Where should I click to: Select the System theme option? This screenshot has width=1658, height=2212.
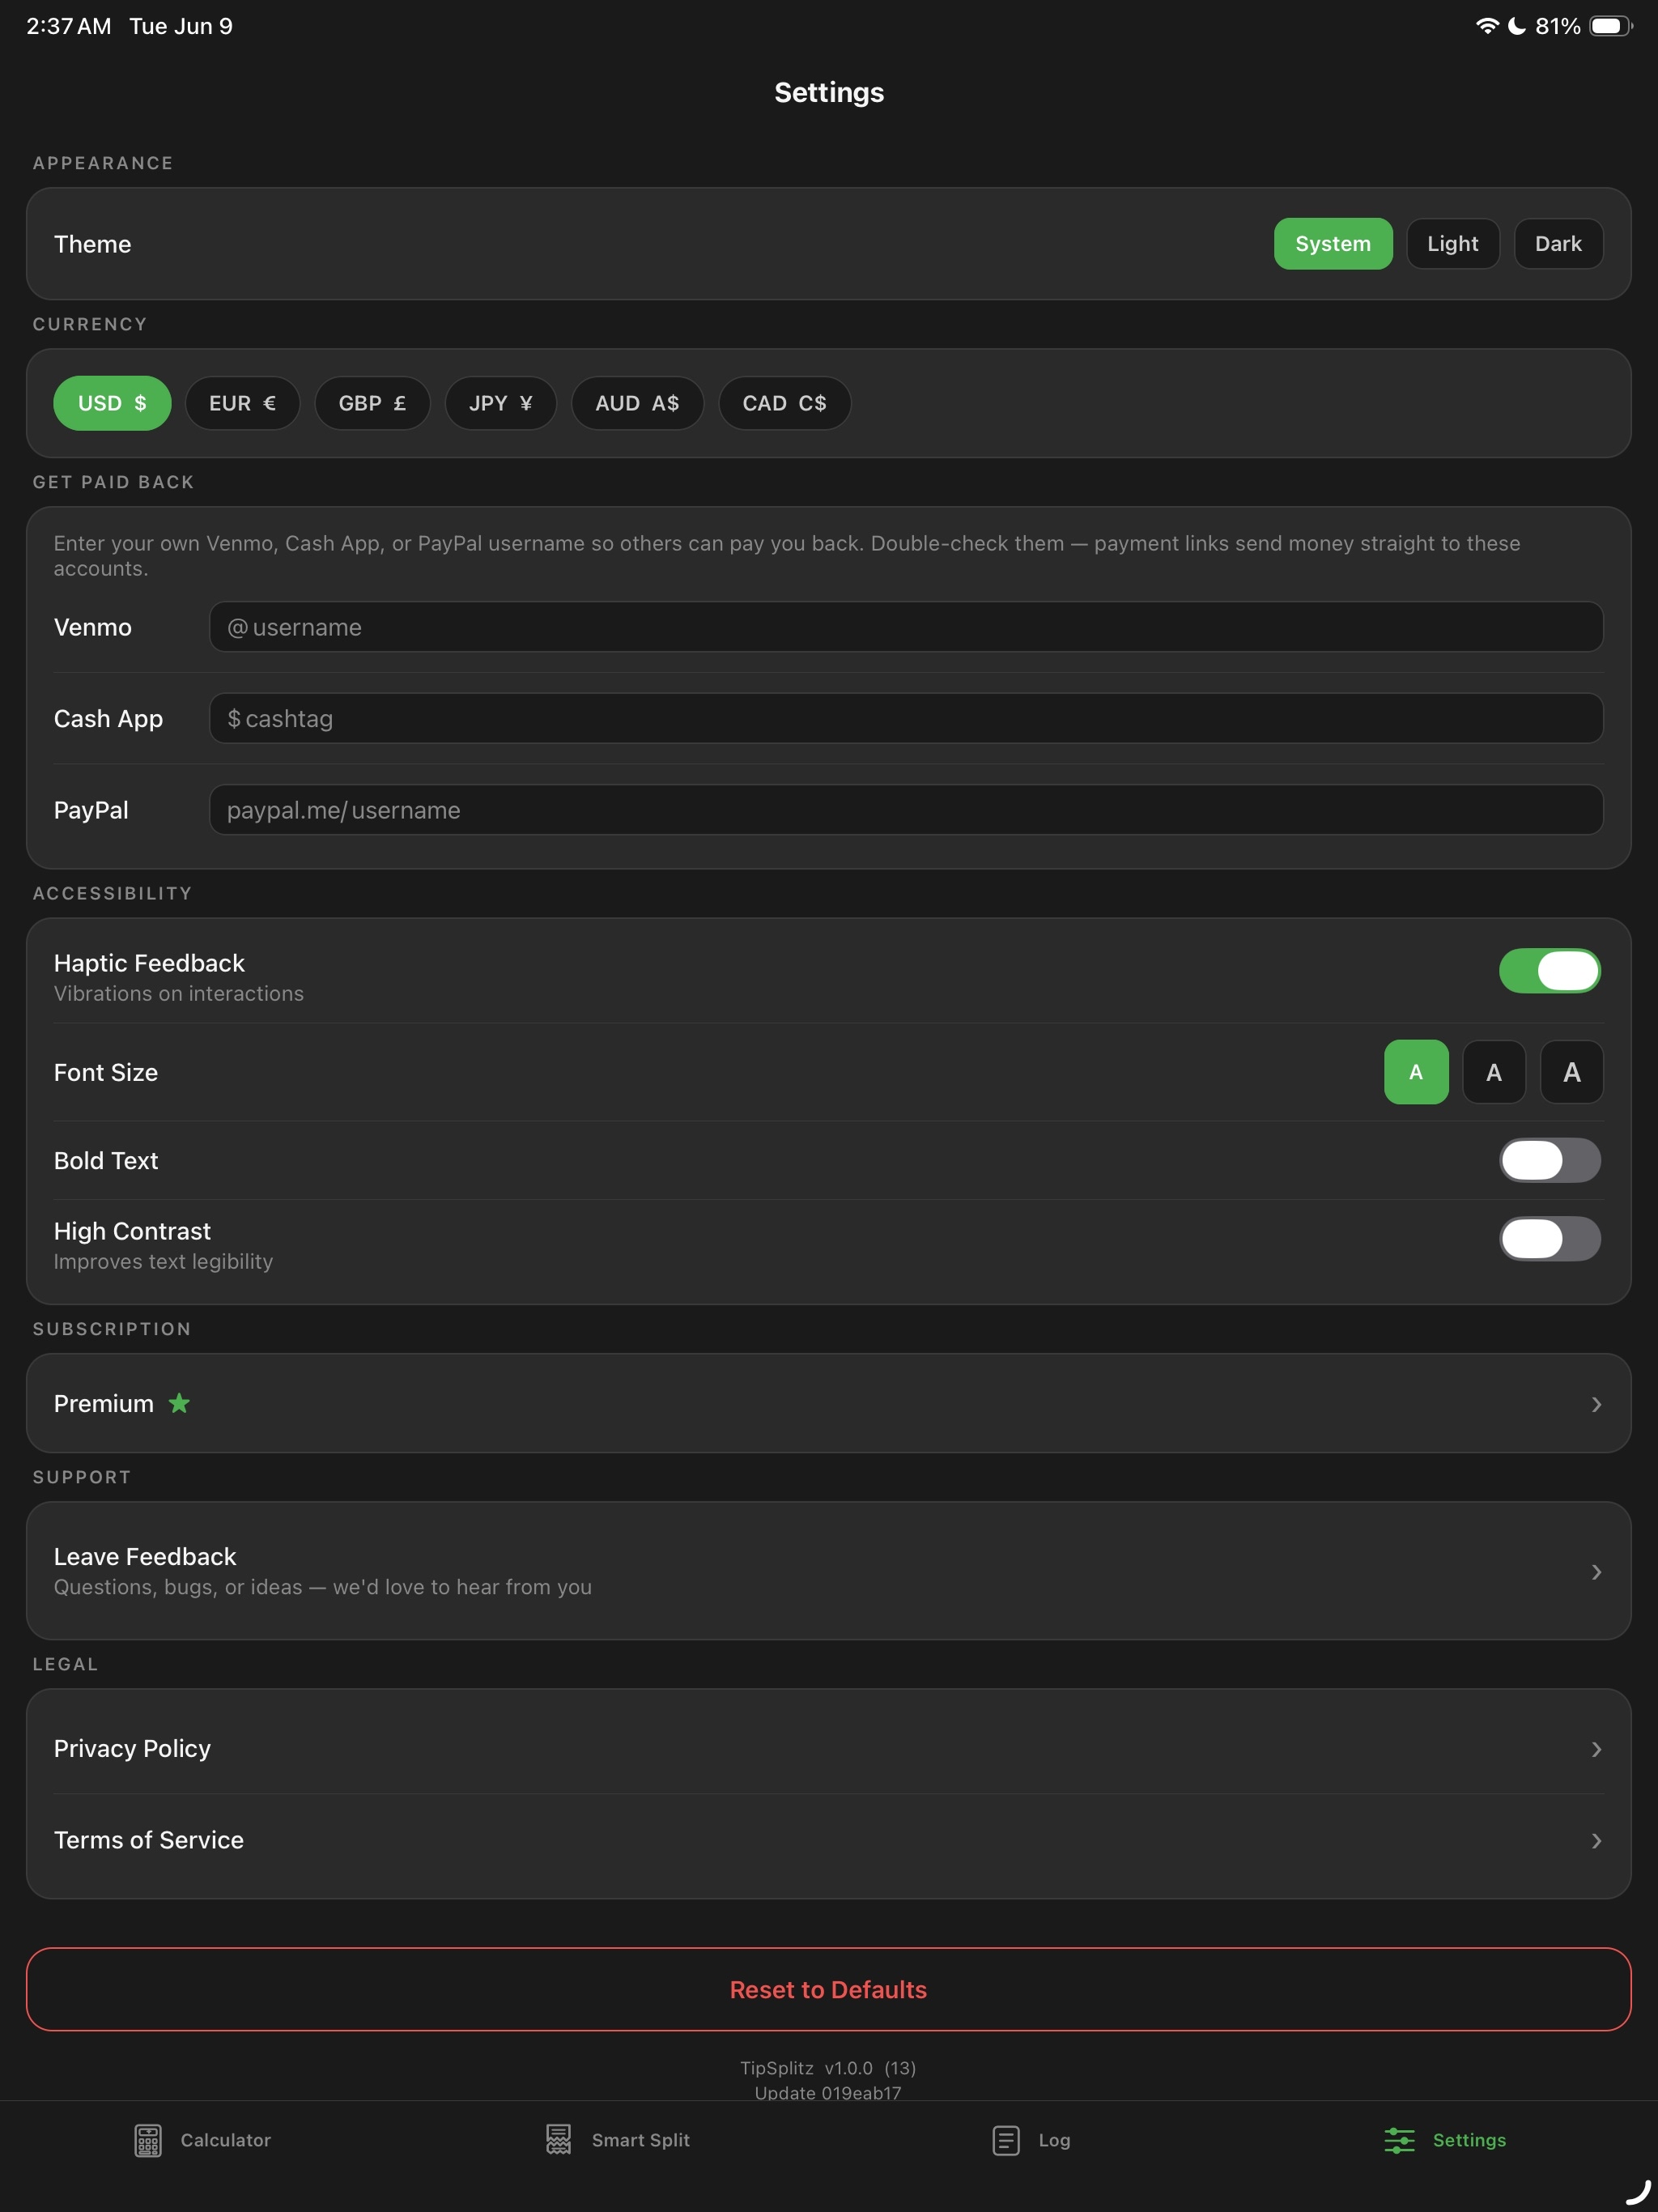(1332, 244)
